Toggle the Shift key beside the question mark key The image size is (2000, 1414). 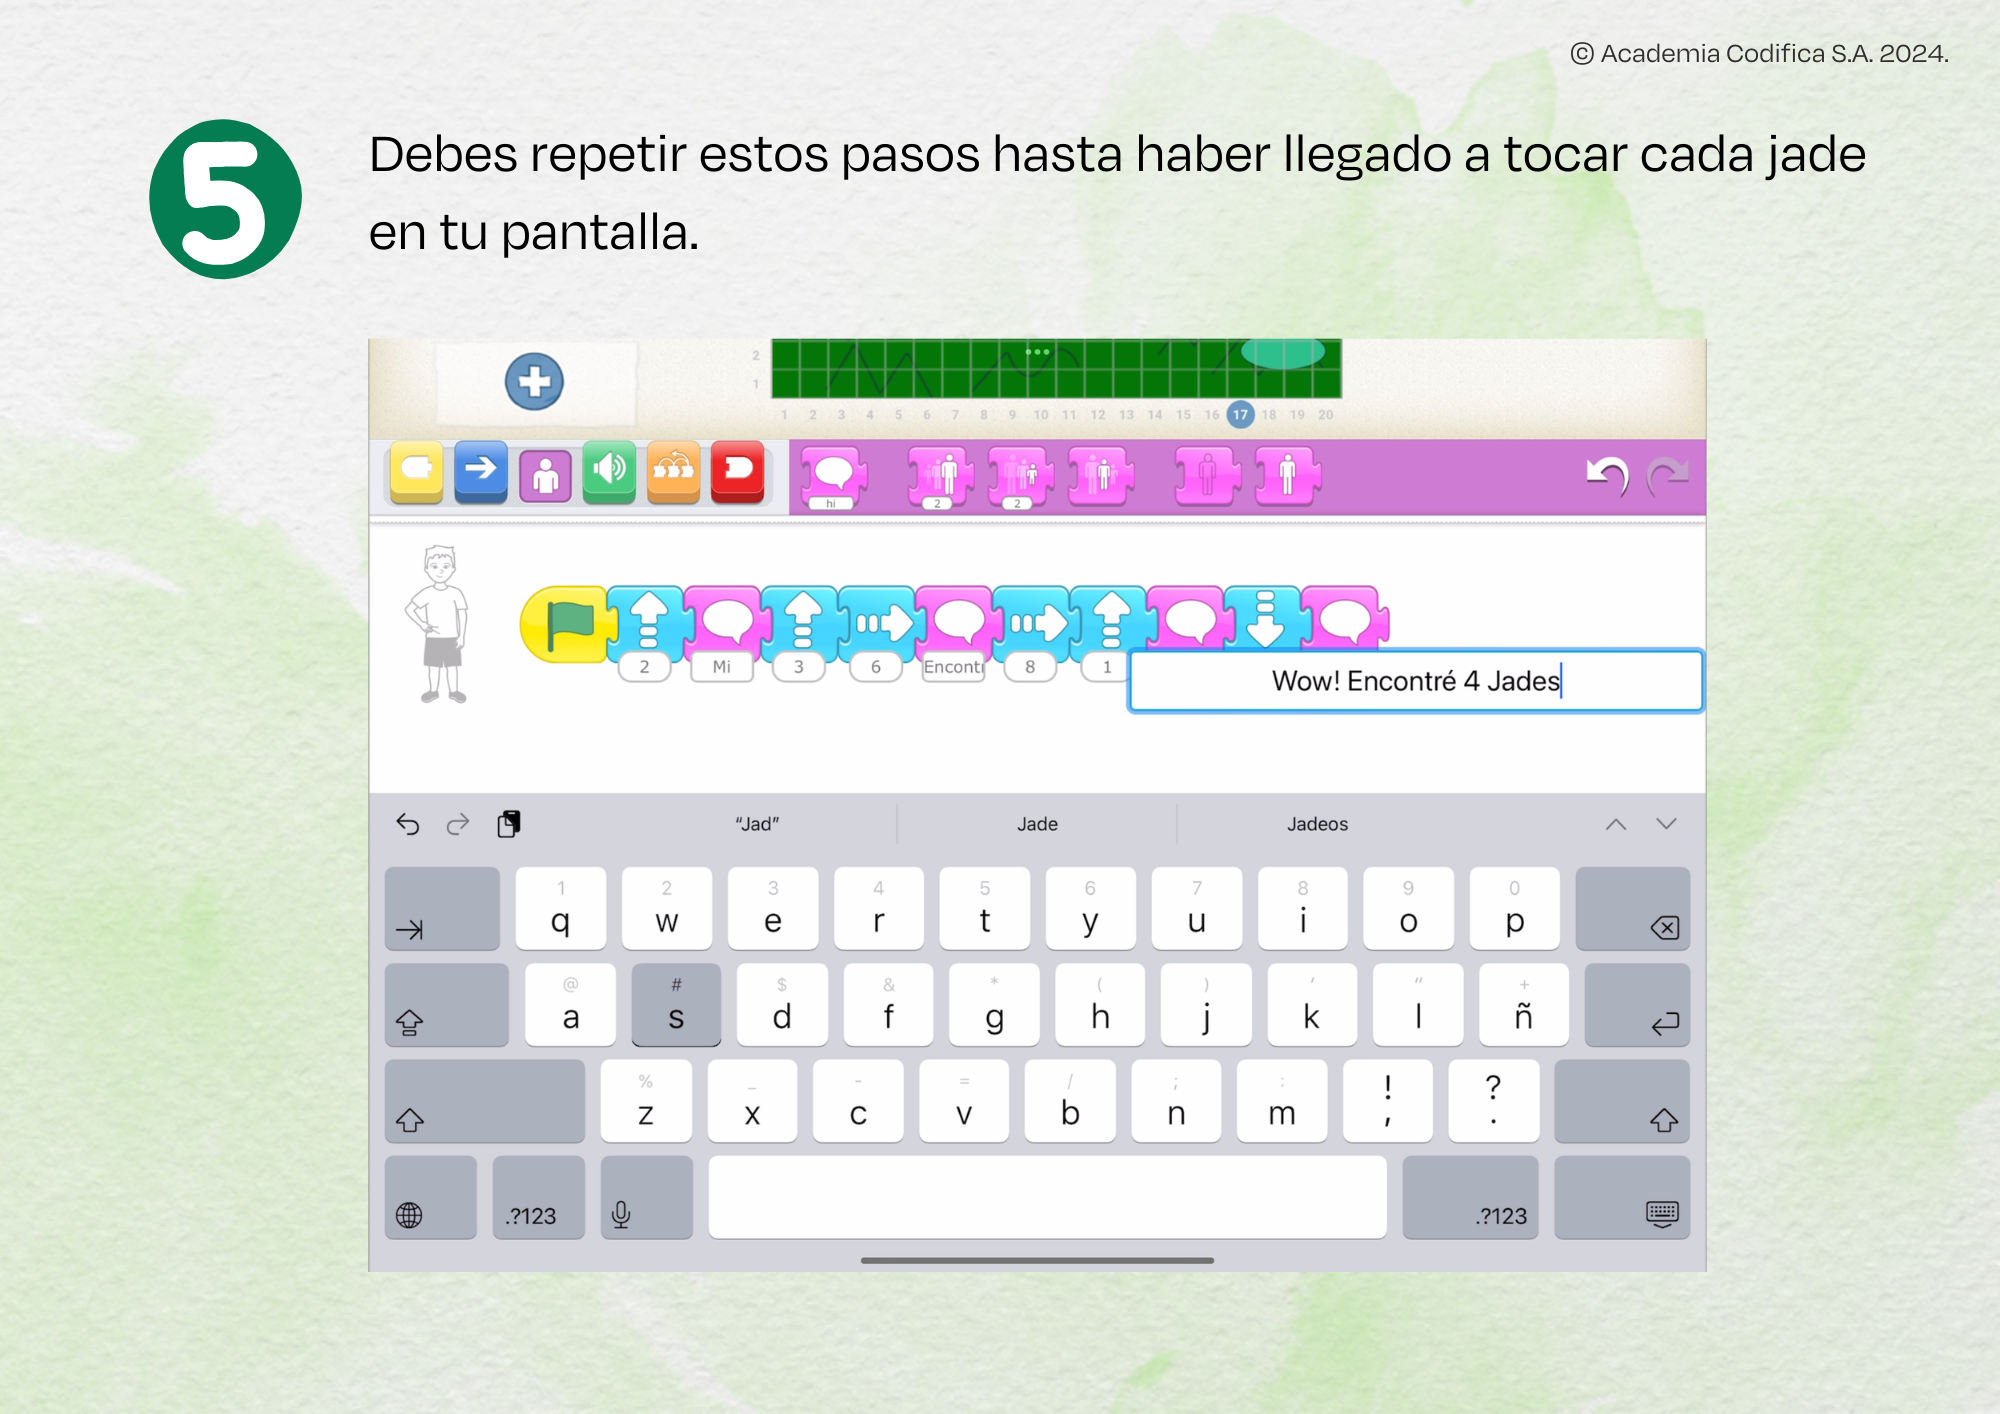tap(1622, 1101)
